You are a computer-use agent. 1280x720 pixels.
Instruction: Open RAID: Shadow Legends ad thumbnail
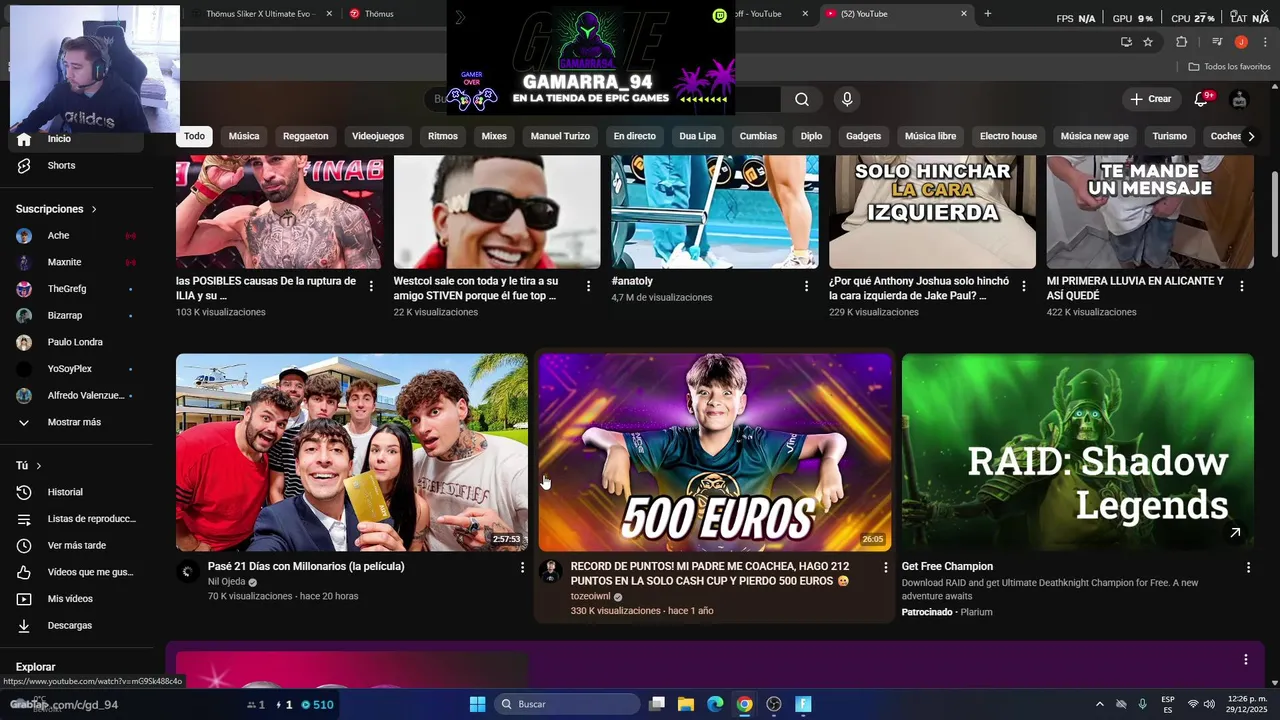(x=1078, y=452)
